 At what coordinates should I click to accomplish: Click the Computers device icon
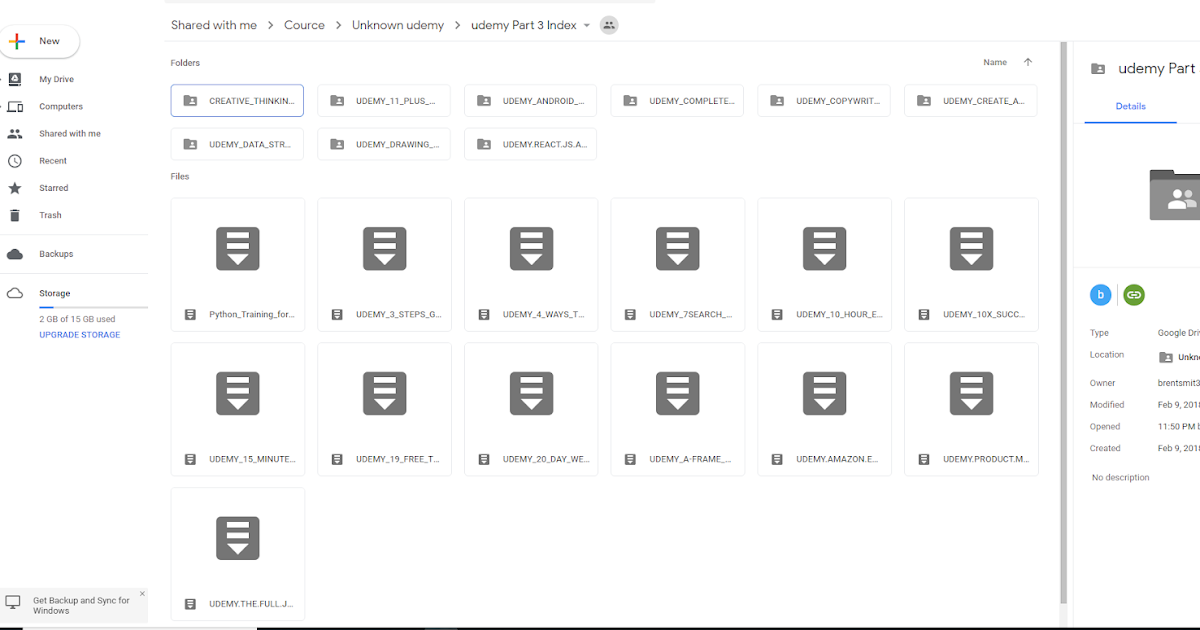click(15, 106)
